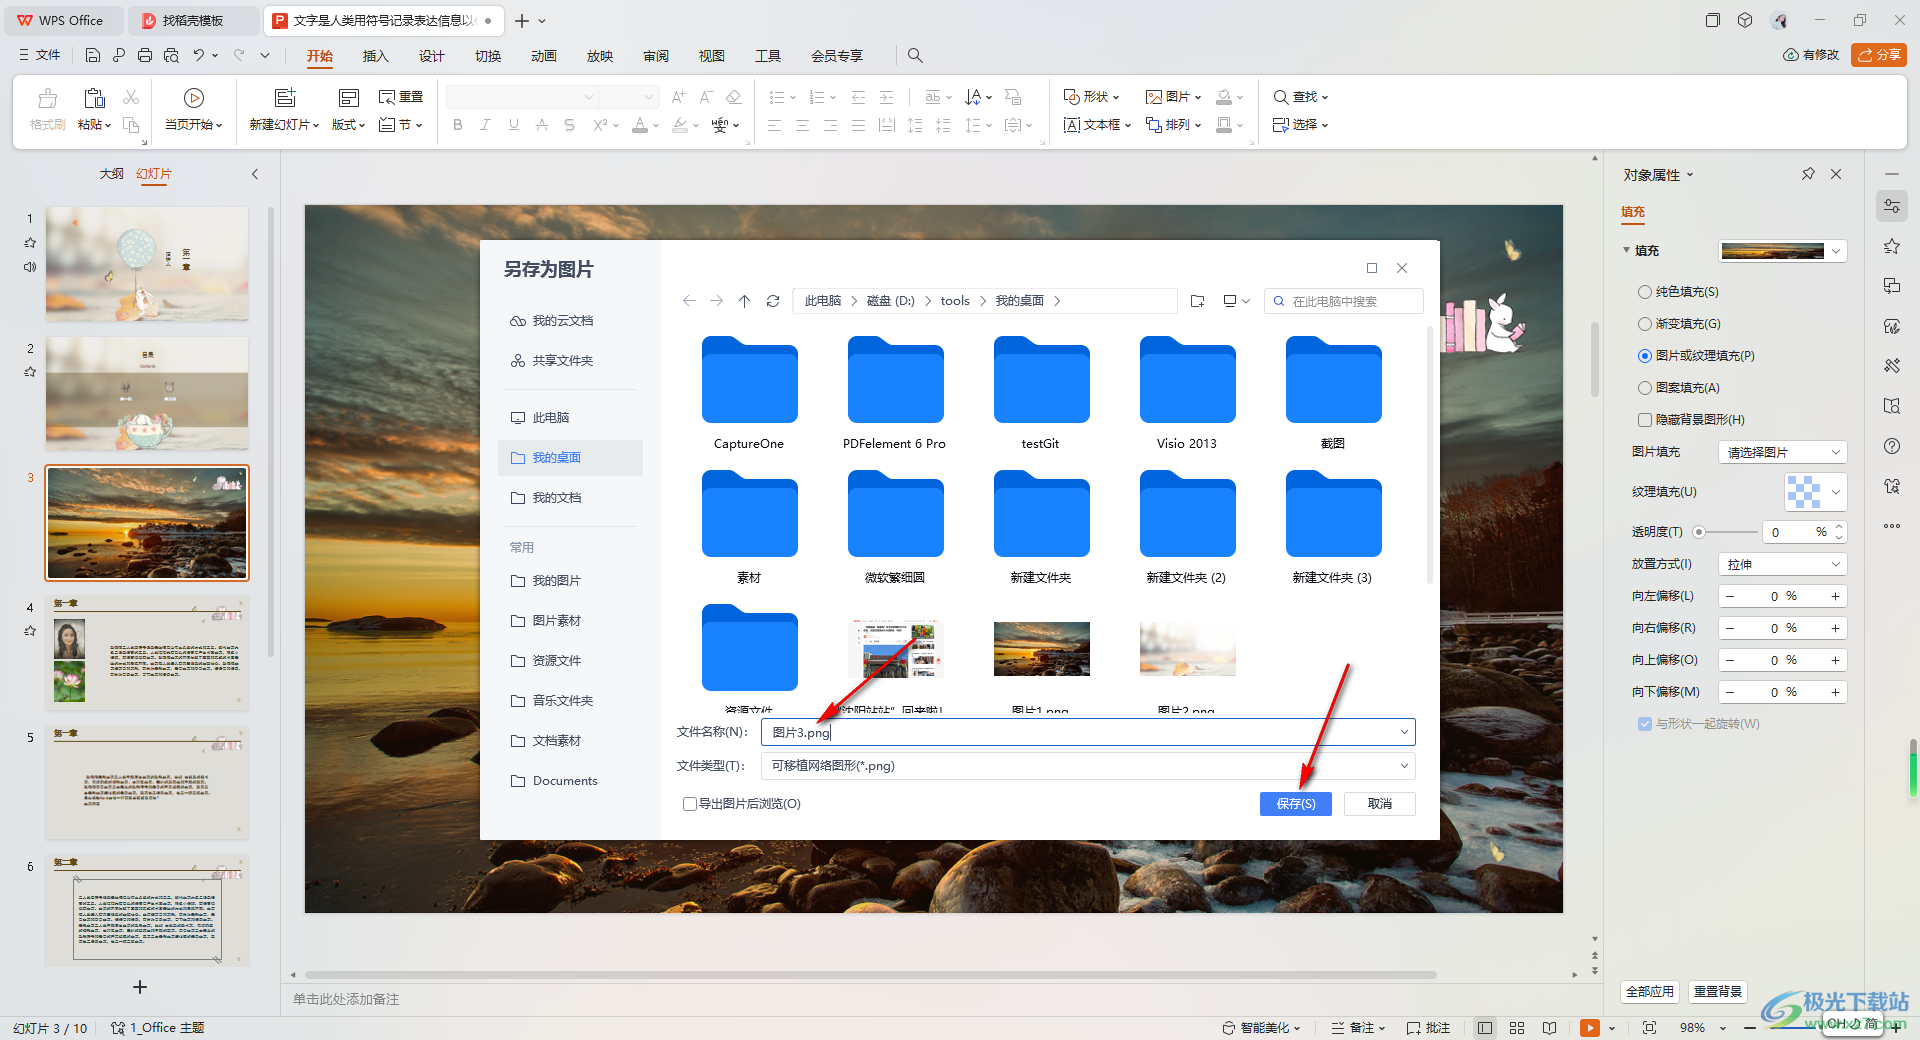The height and width of the screenshot is (1040, 1920).
Task: Open the 动画 ribbon tab
Action: click(x=544, y=56)
